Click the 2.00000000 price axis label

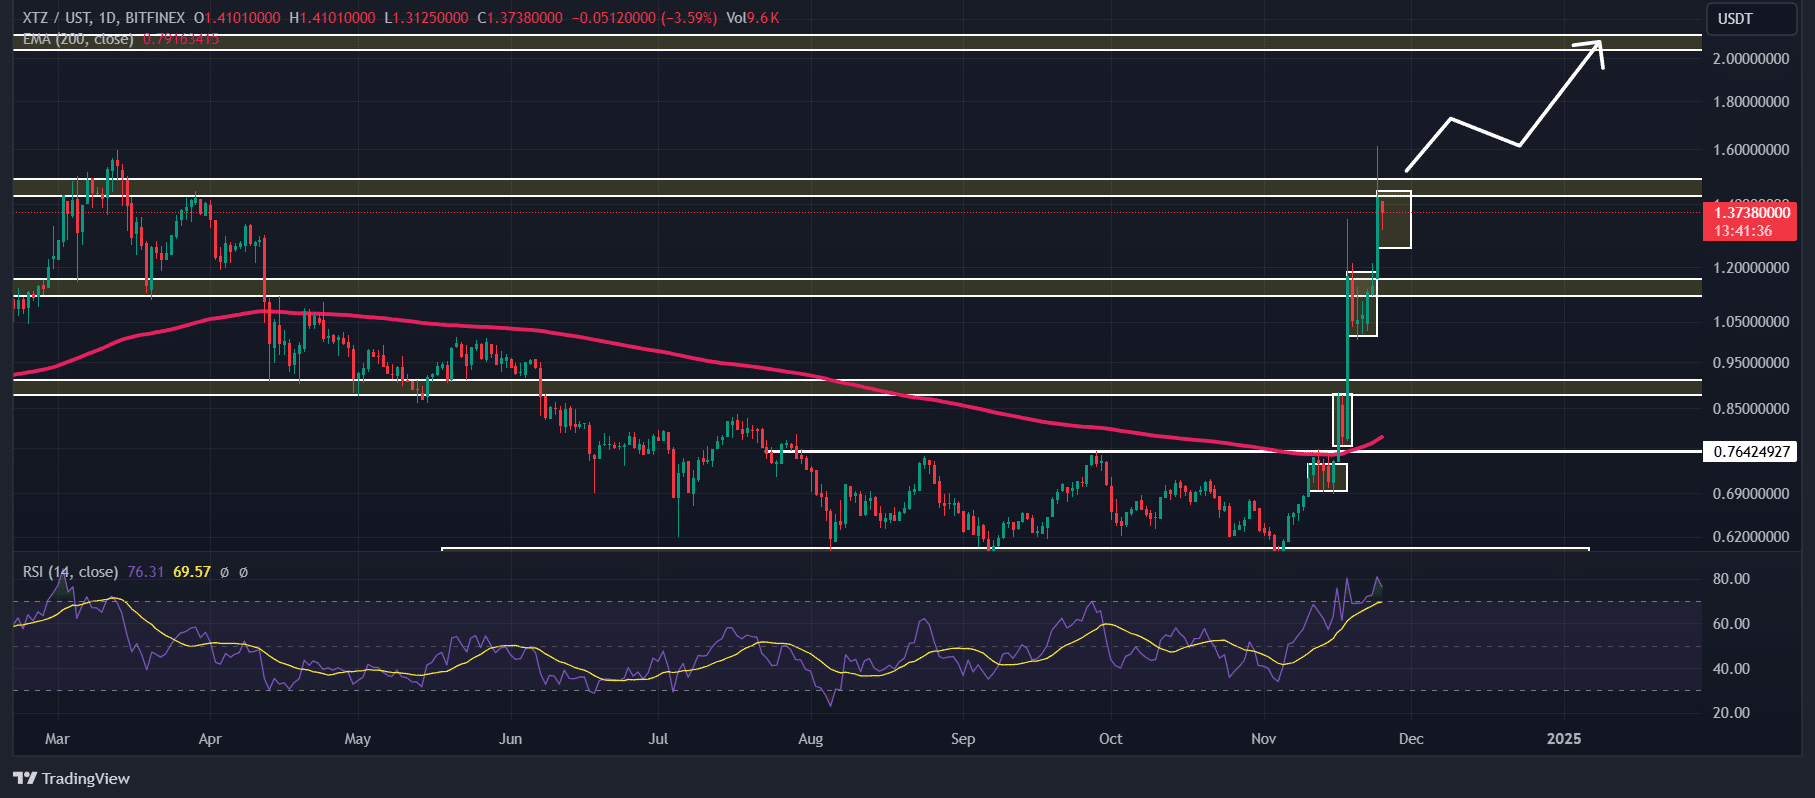[x=1751, y=59]
